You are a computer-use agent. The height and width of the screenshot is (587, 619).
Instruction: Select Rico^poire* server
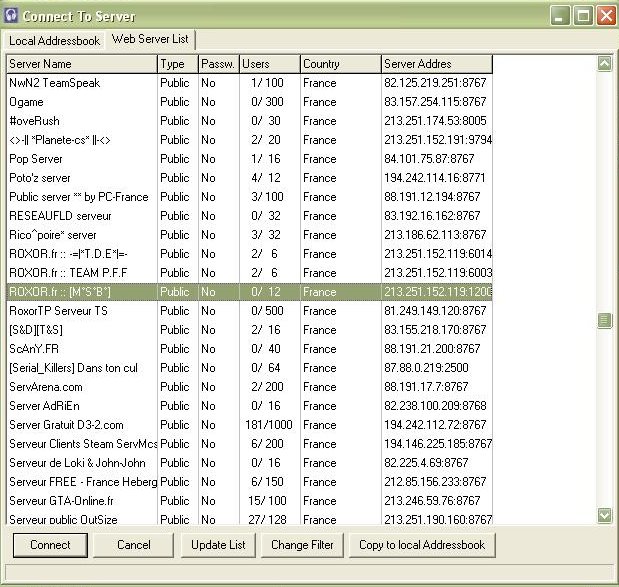pyautogui.click(x=249, y=235)
